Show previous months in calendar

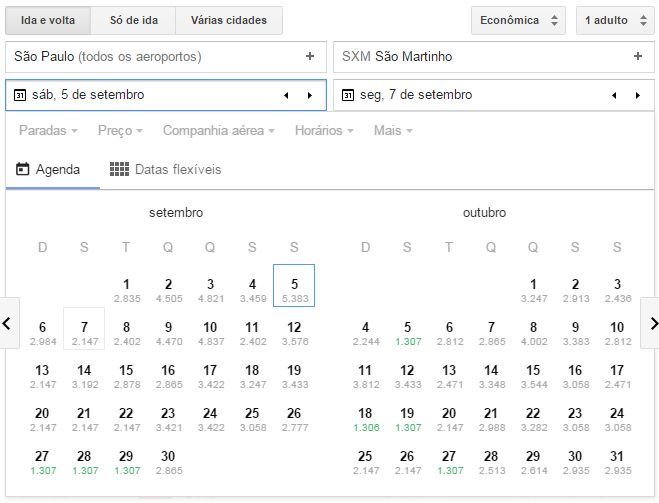coord(8,323)
